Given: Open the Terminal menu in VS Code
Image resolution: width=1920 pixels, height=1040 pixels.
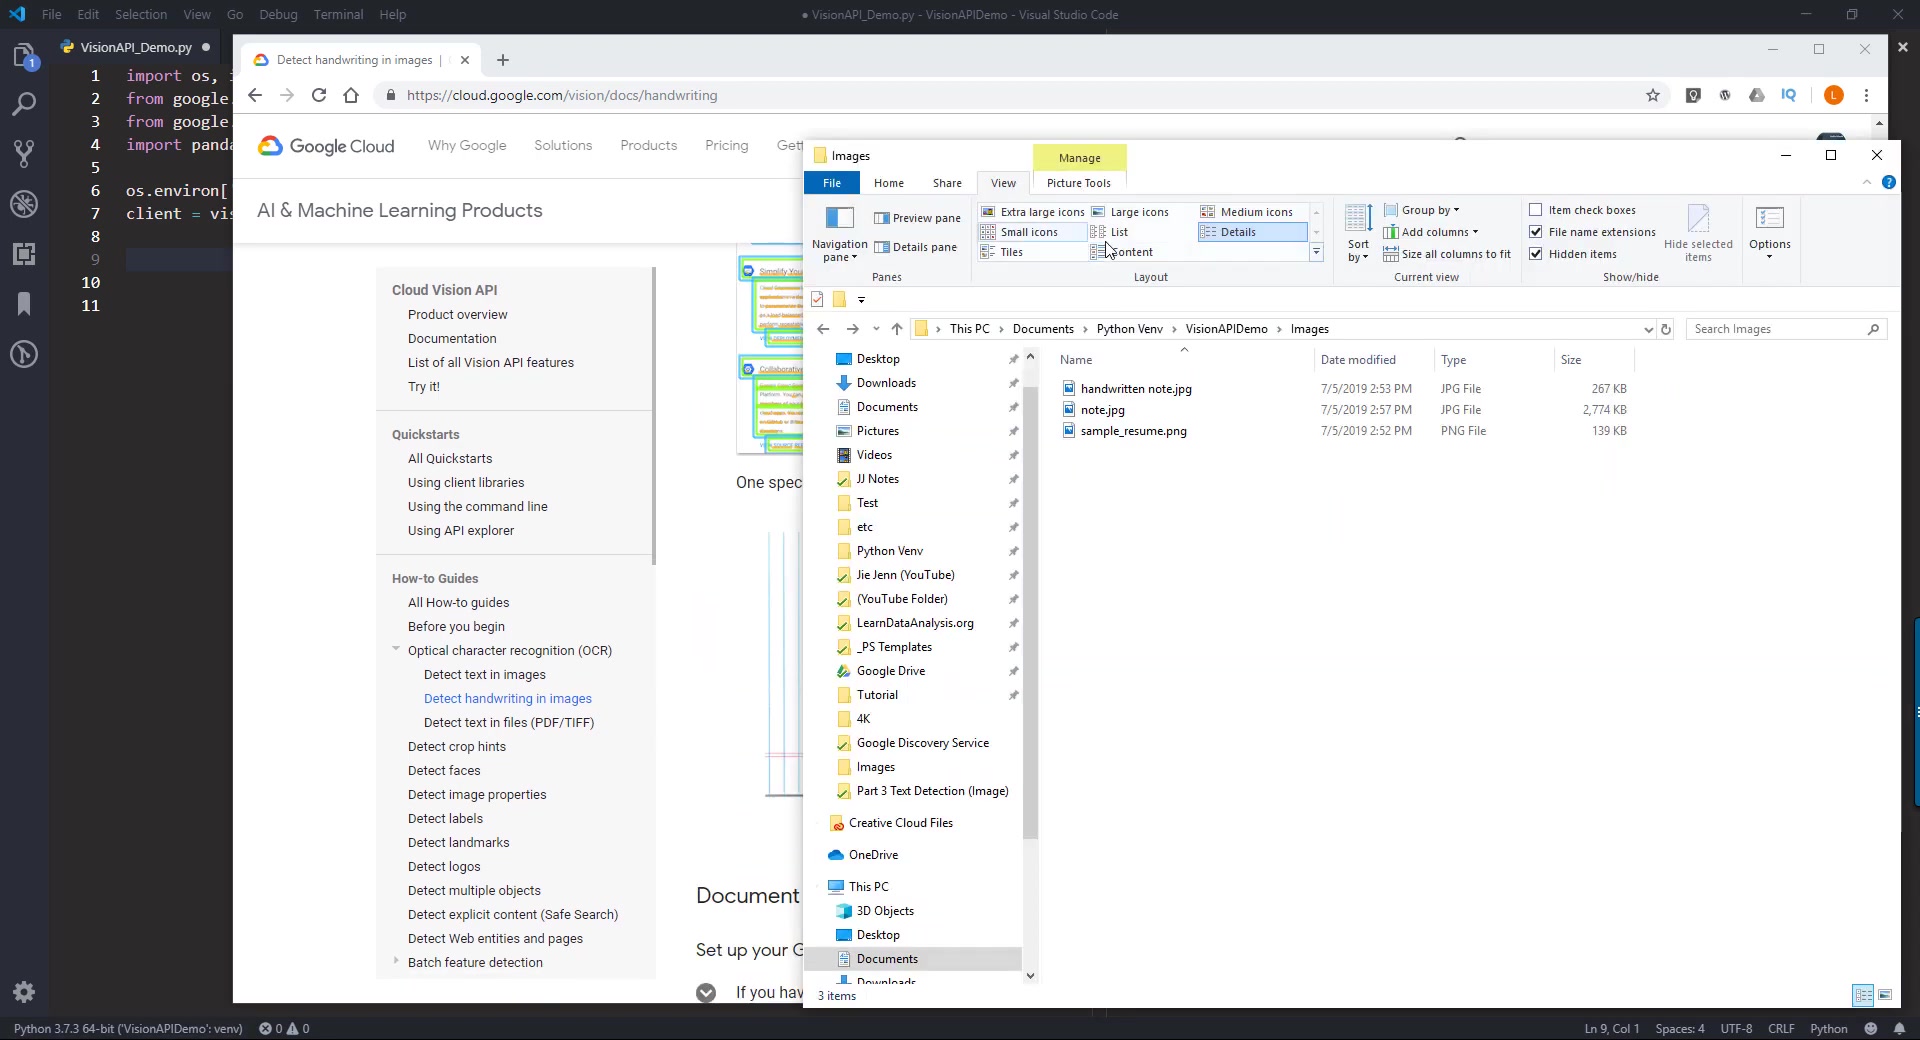Looking at the screenshot, I should [338, 14].
